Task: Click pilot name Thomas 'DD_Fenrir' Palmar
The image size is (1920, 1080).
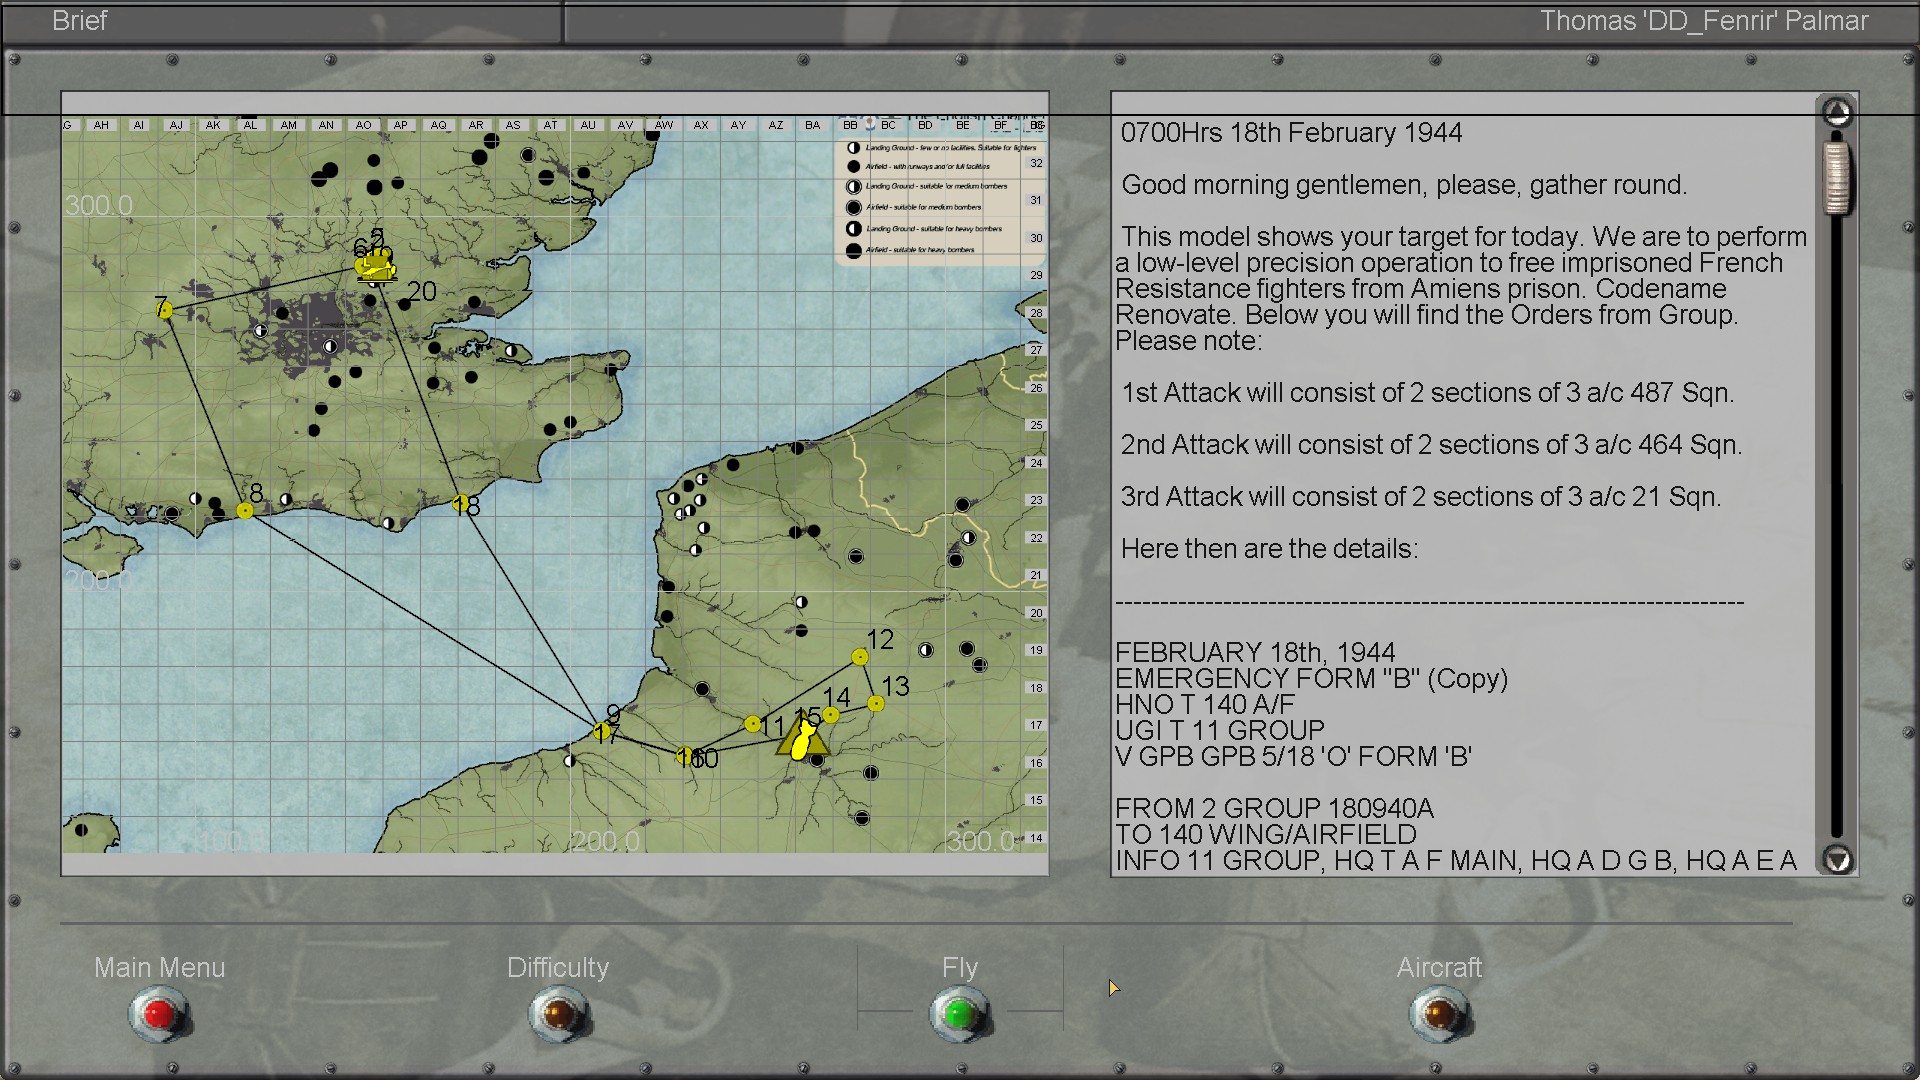Action: tap(1703, 21)
